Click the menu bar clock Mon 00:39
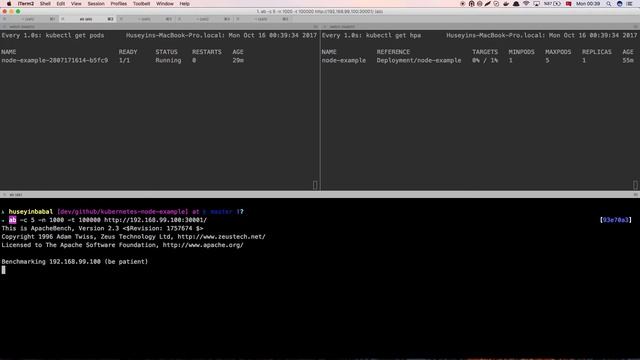Image resolution: width=640 pixels, height=360 pixels. point(588,4)
